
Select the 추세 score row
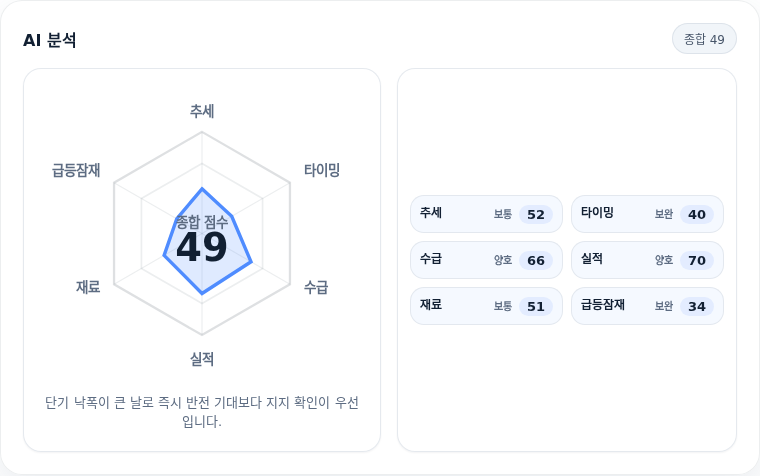pyautogui.click(x=486, y=214)
